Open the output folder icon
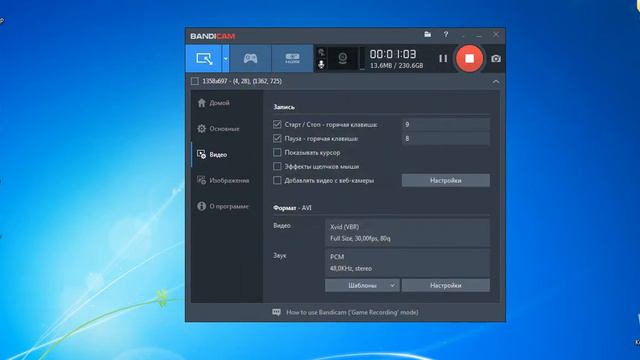The height and width of the screenshot is (360, 640). [427, 35]
